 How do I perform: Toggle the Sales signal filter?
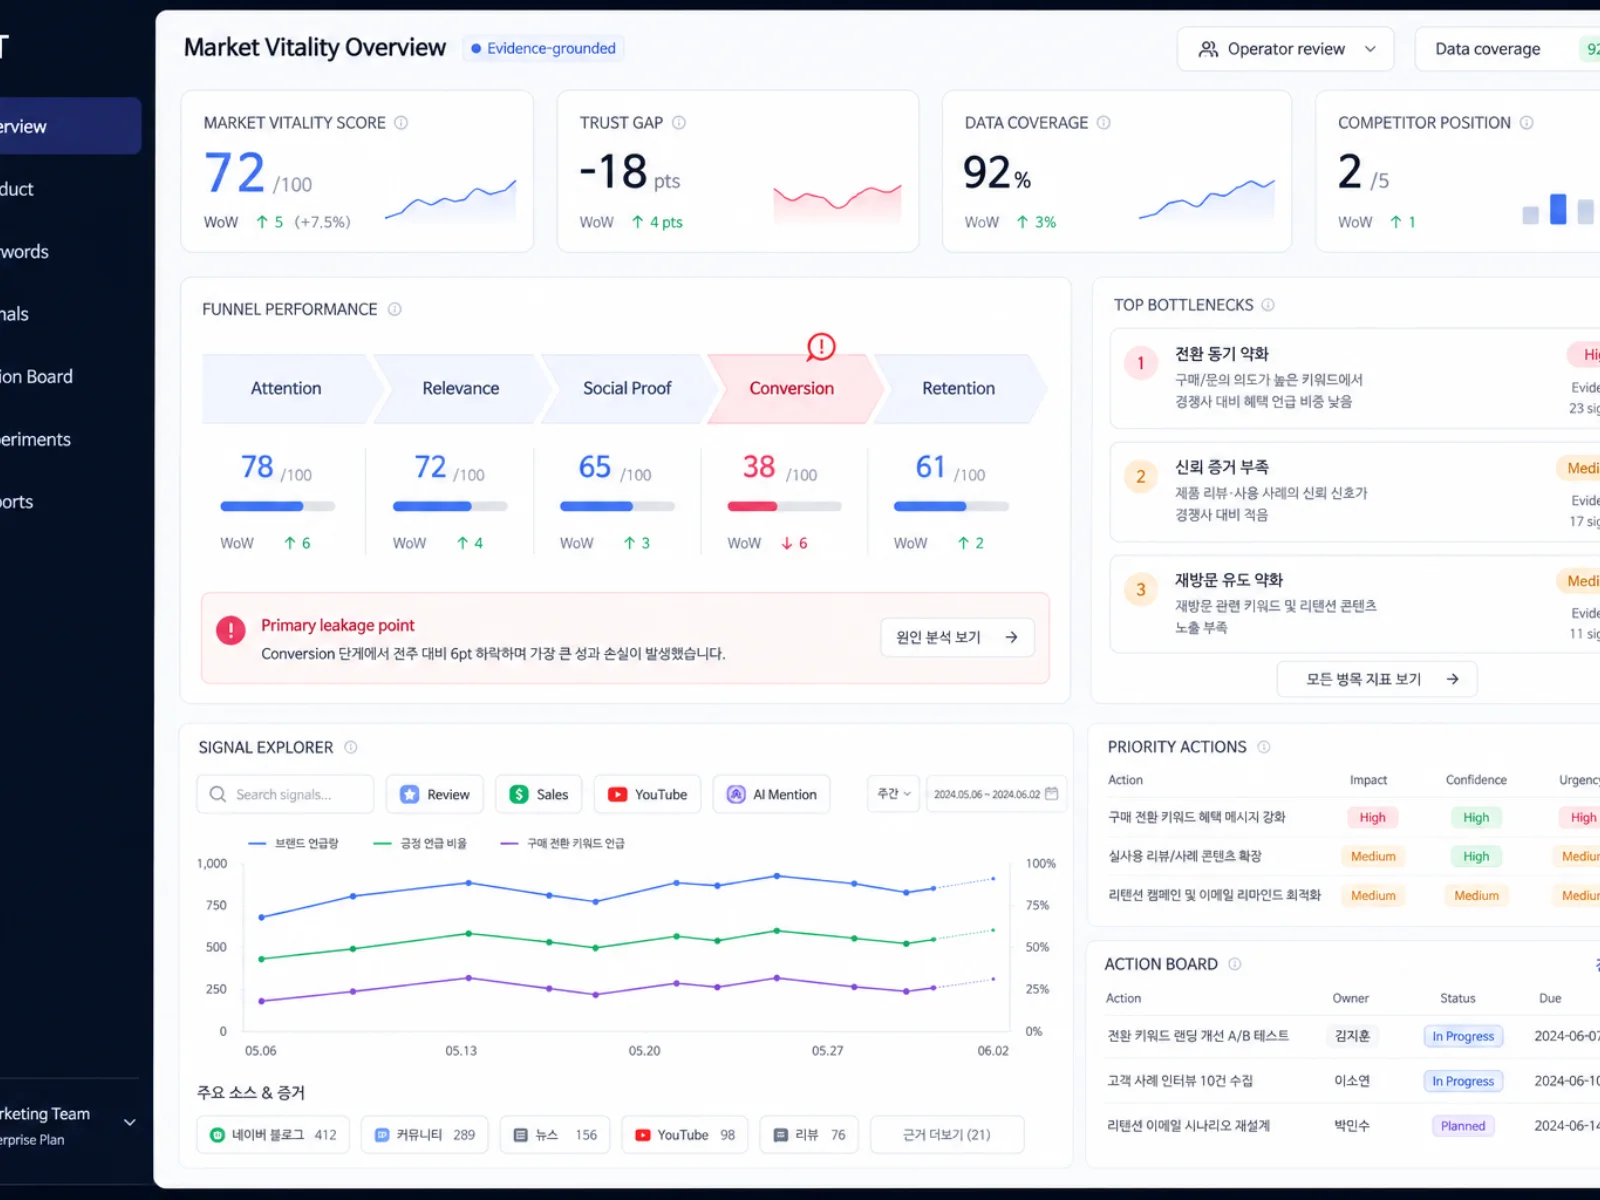click(539, 794)
